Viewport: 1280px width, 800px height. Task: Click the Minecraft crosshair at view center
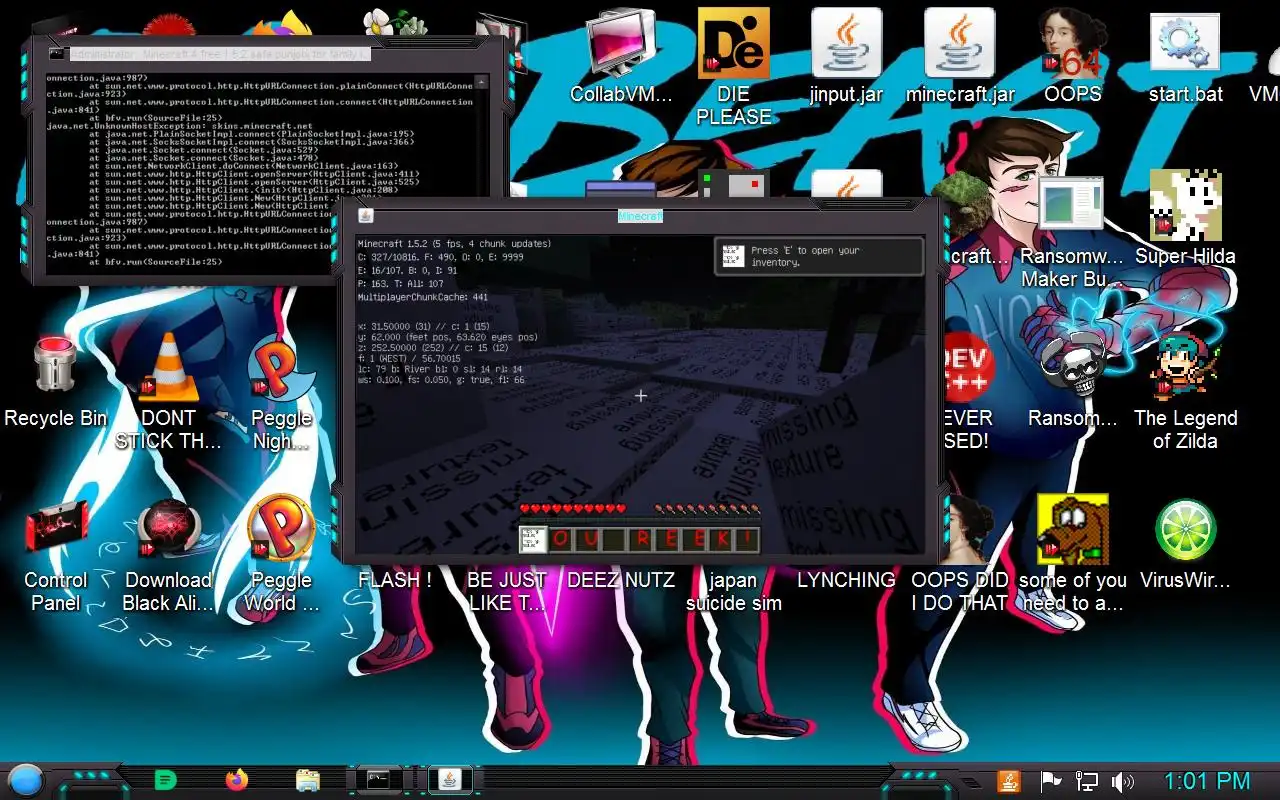[640, 395]
